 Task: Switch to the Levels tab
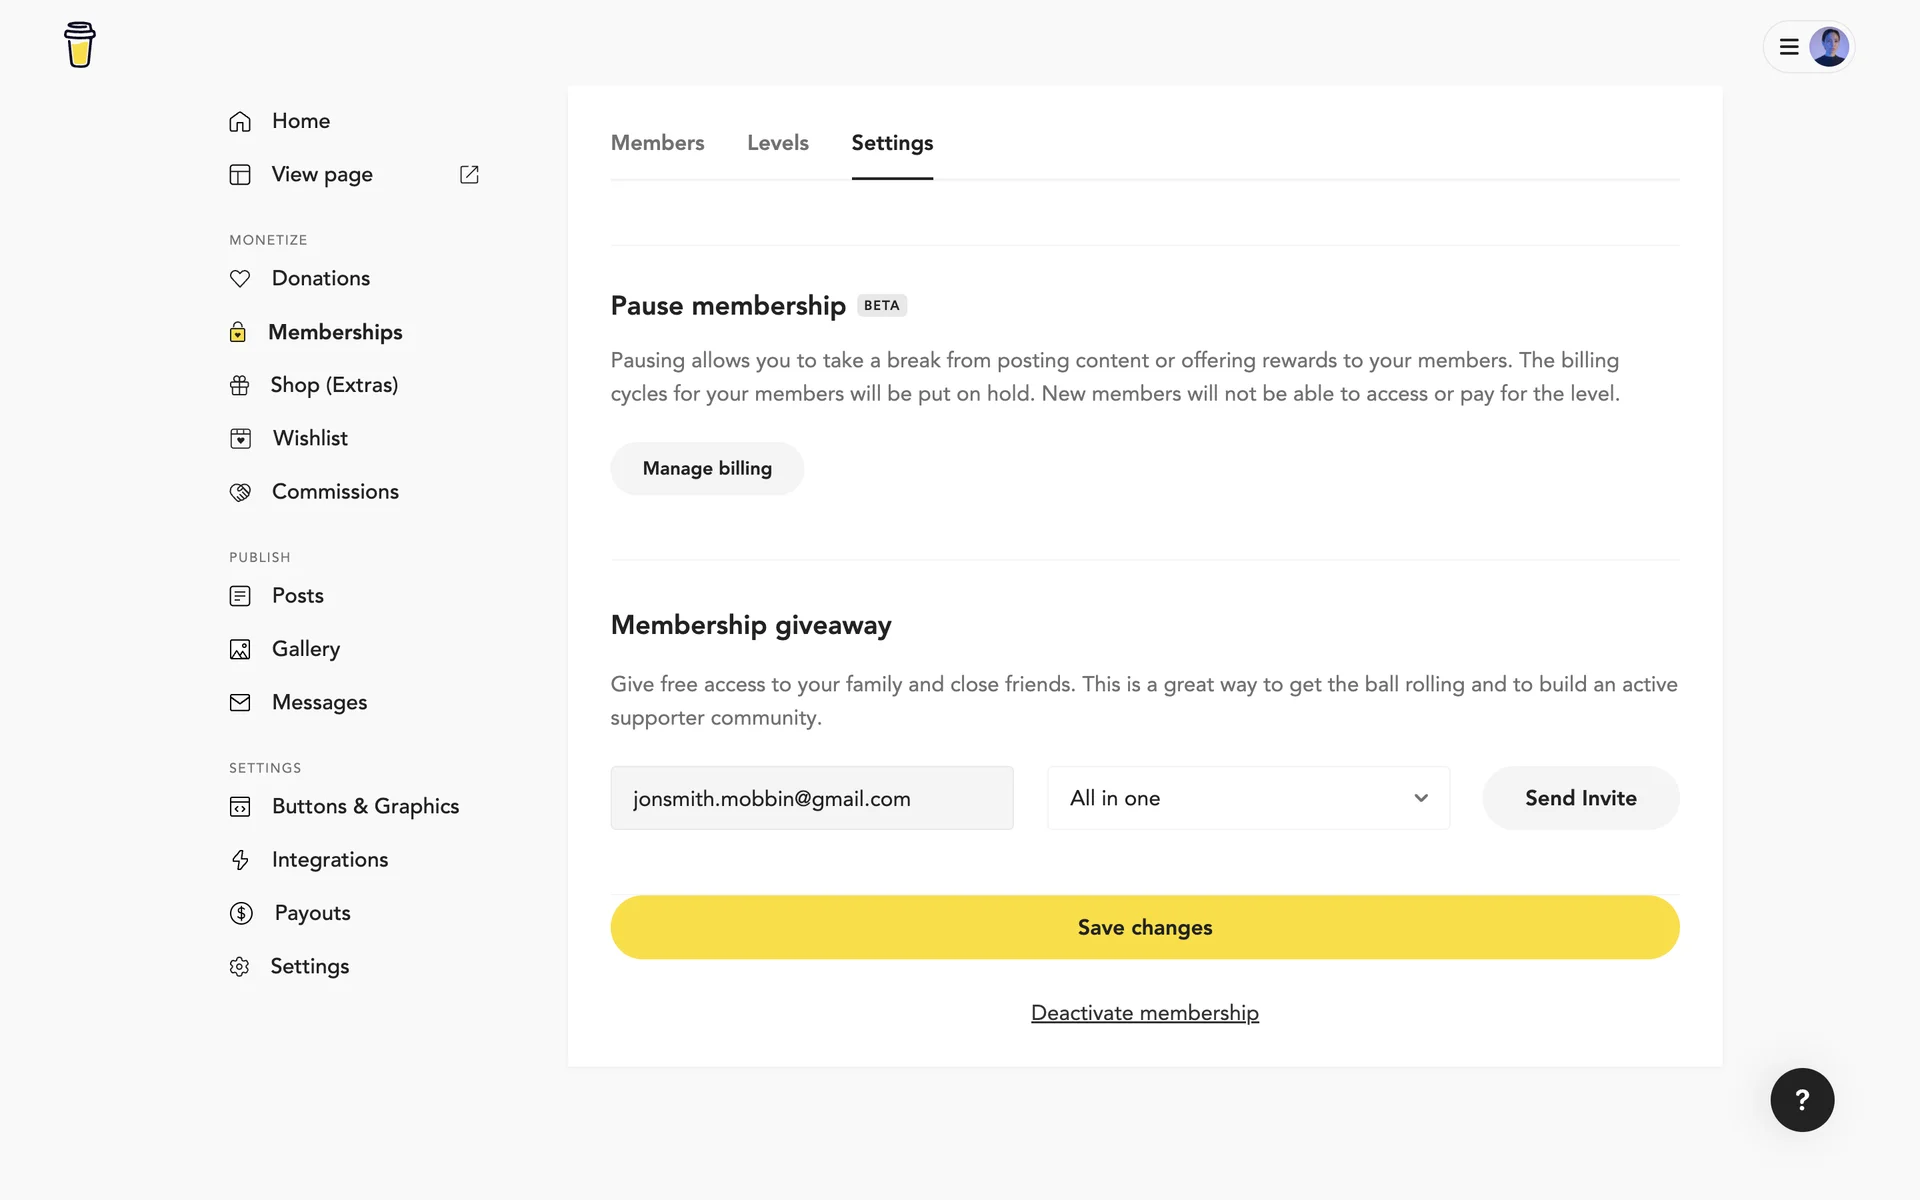[x=777, y=143]
